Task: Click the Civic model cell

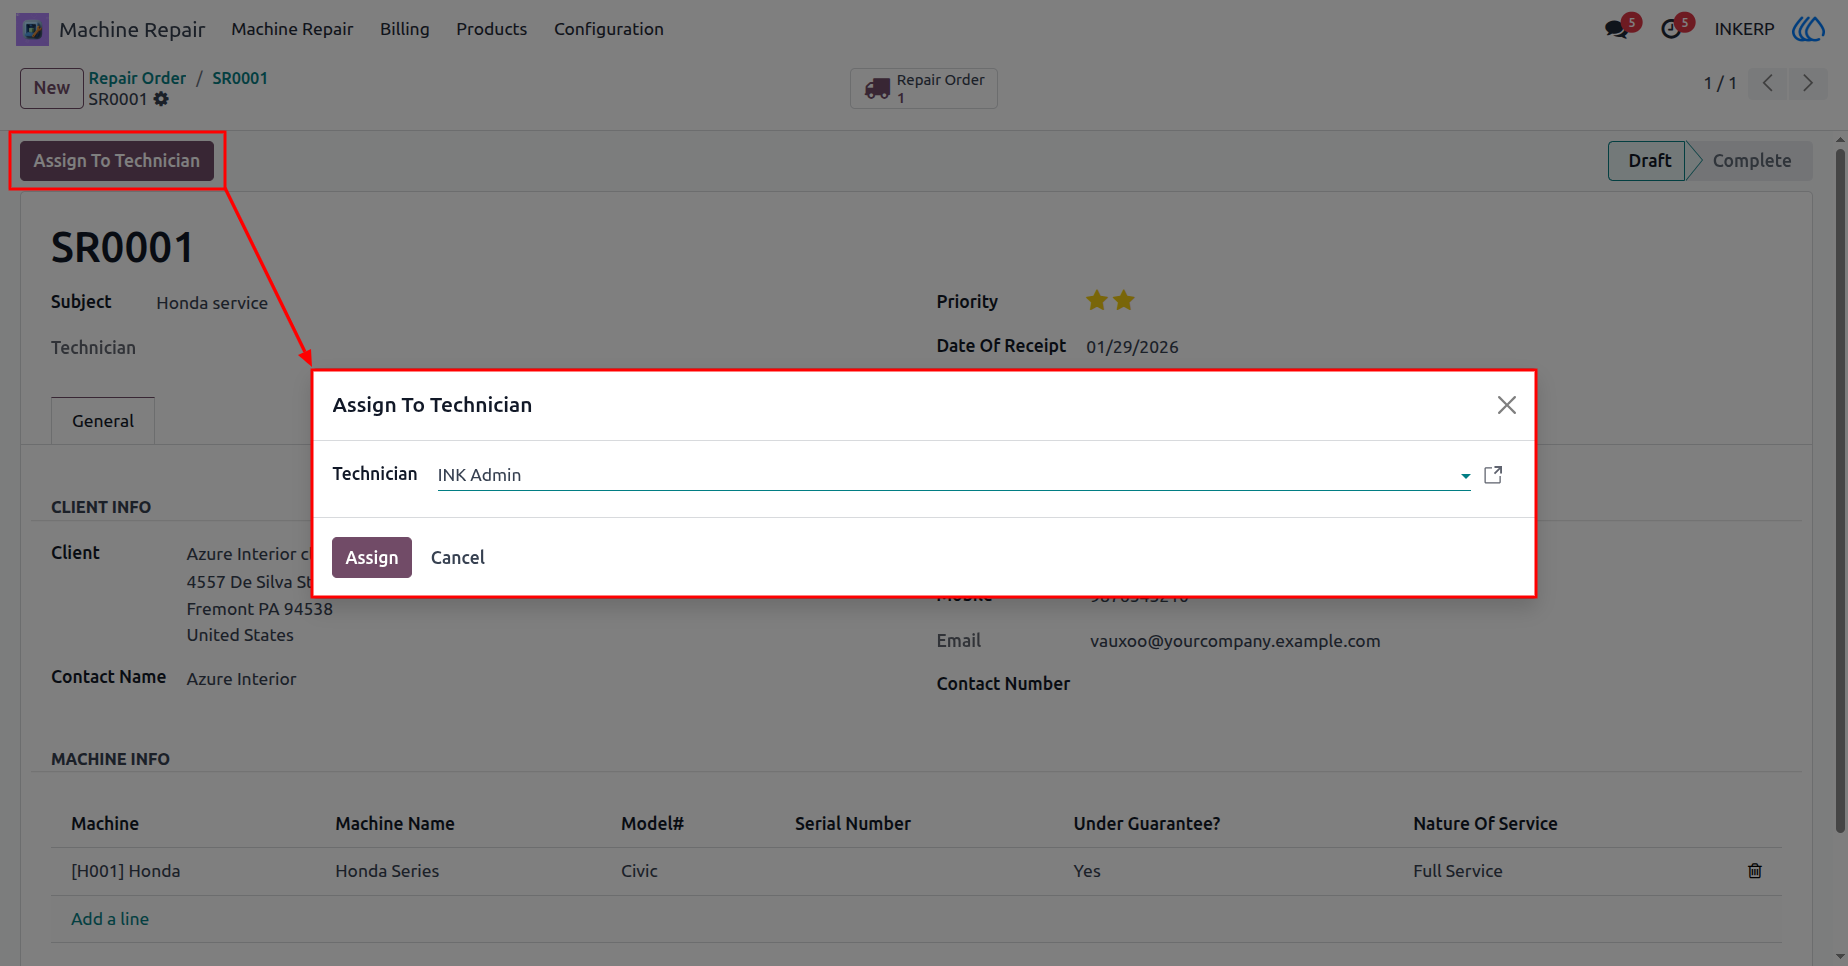Action: coord(639,871)
